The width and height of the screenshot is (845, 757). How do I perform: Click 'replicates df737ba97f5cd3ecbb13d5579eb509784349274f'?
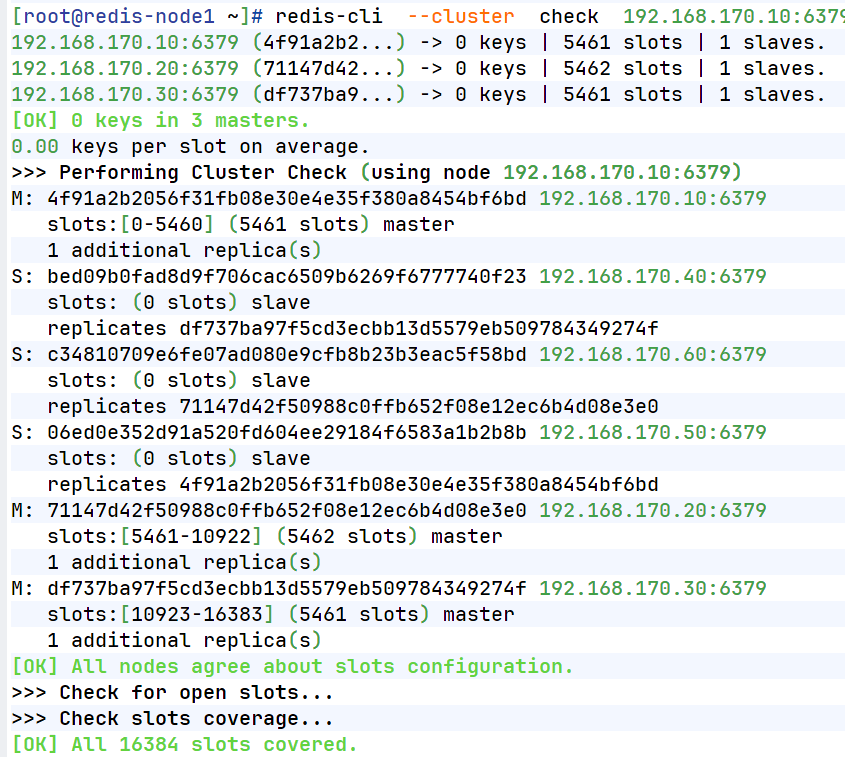click(353, 329)
